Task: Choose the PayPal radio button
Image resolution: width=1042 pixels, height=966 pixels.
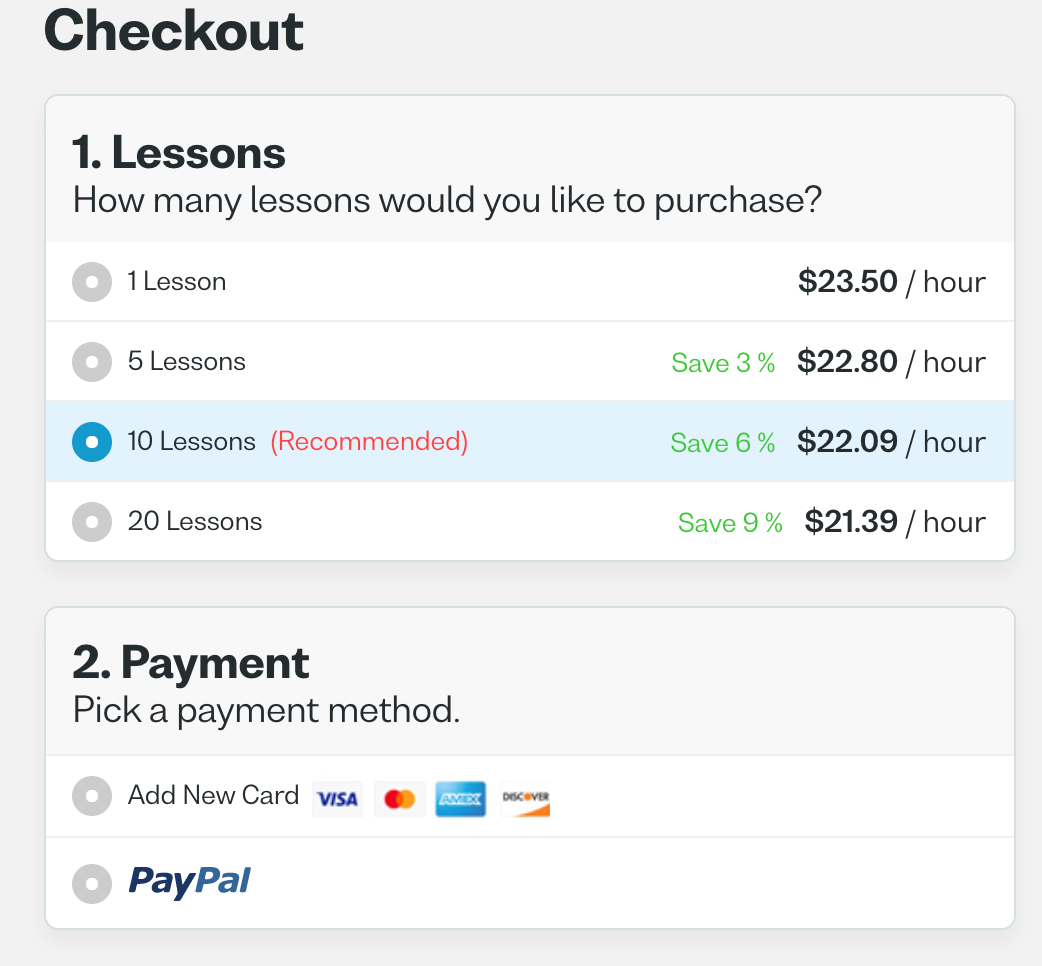Action: (x=92, y=884)
